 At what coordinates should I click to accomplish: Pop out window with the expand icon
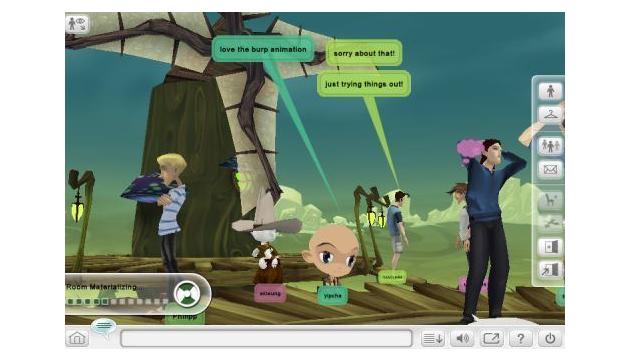click(x=491, y=339)
